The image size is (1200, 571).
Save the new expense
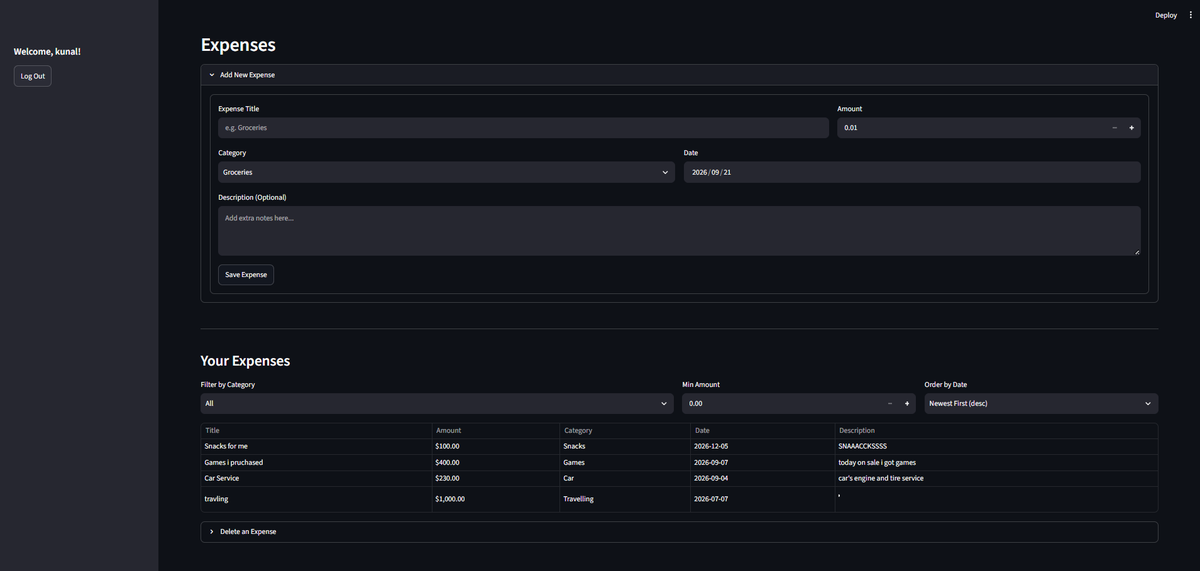246,274
